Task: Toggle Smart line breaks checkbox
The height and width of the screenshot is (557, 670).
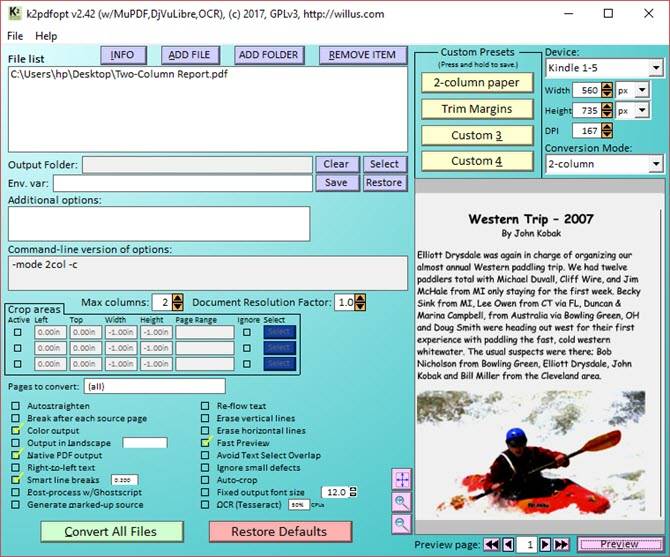Action: point(16,480)
